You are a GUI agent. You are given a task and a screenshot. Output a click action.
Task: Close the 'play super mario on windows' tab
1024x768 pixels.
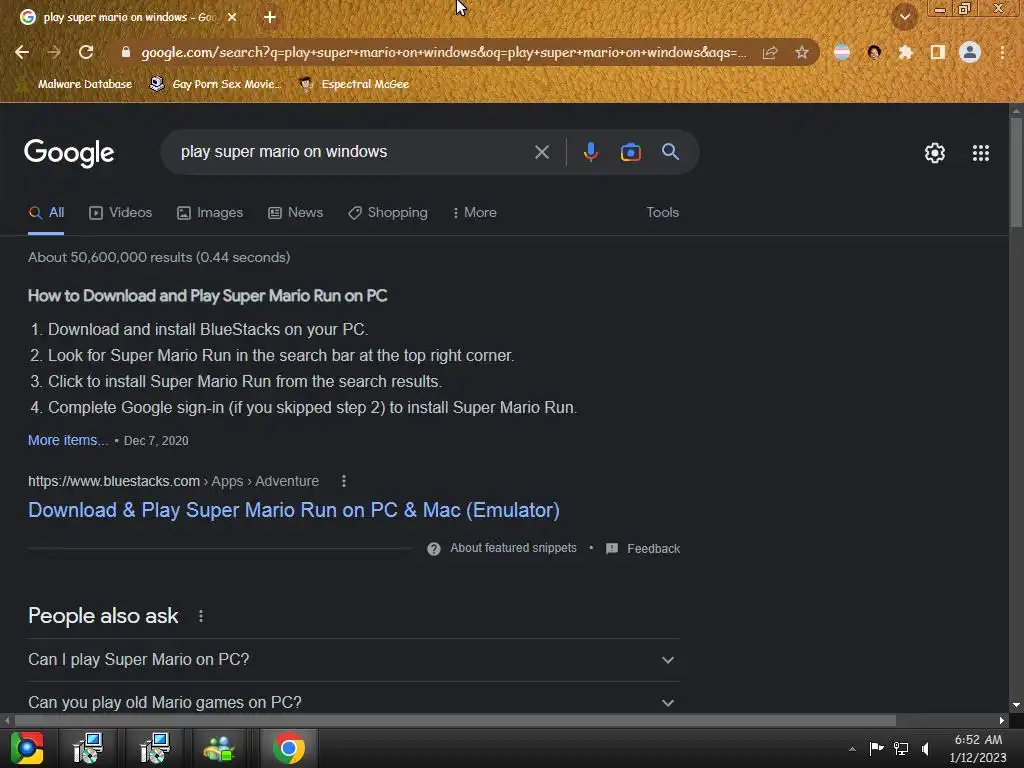(x=232, y=17)
